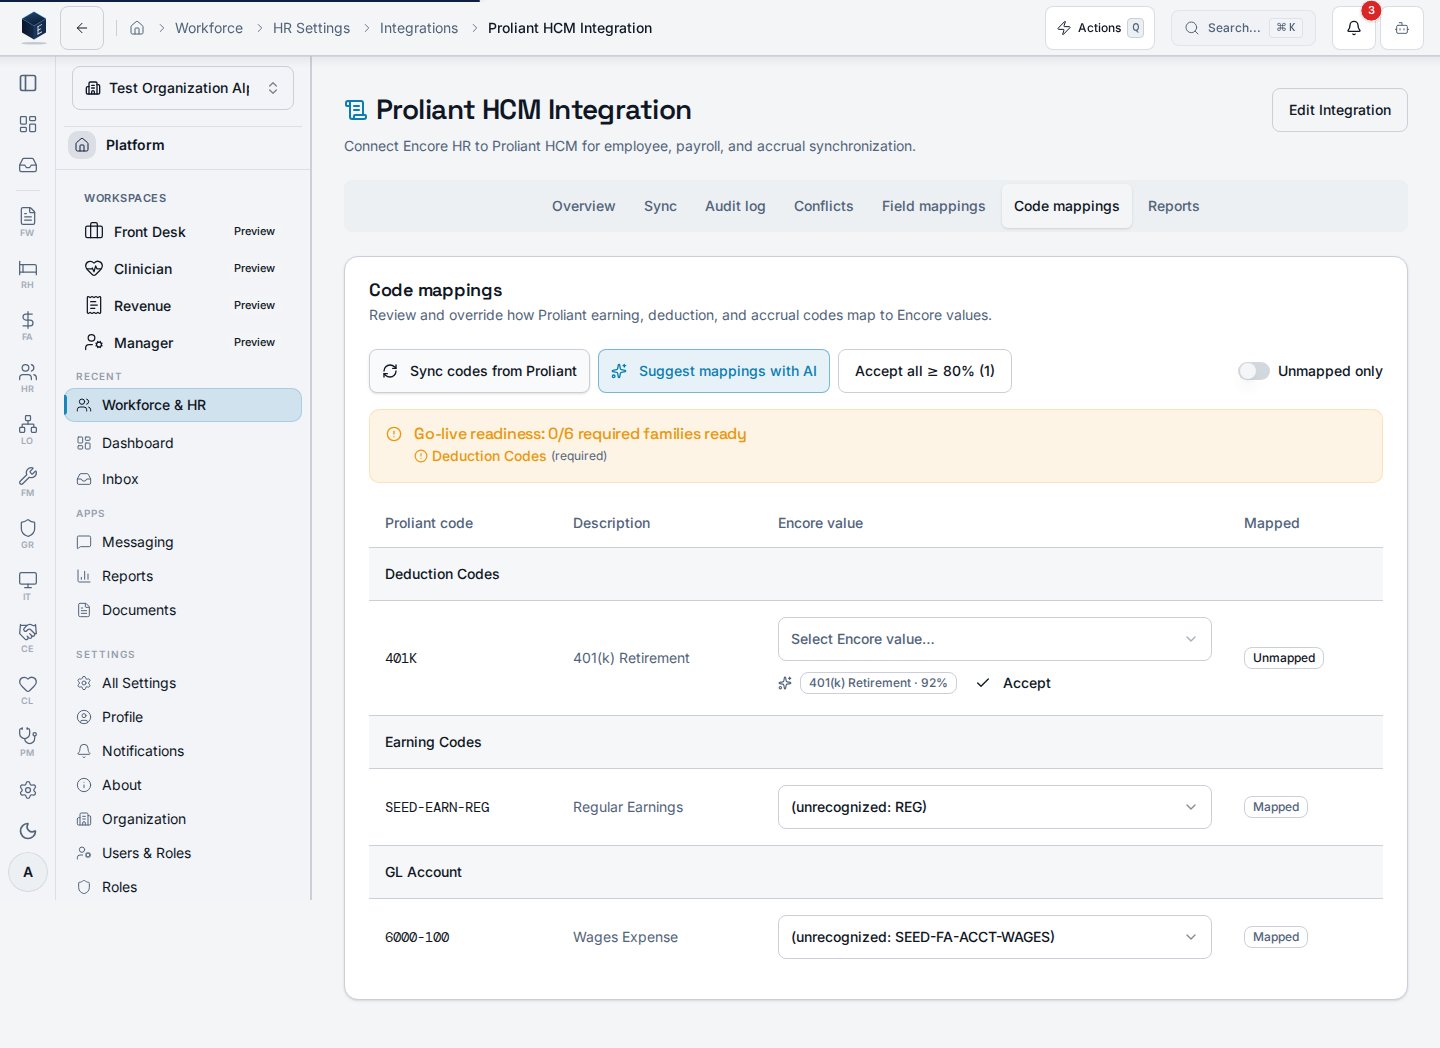Switch to Reports tab
1440x1048 pixels.
(x=1173, y=206)
